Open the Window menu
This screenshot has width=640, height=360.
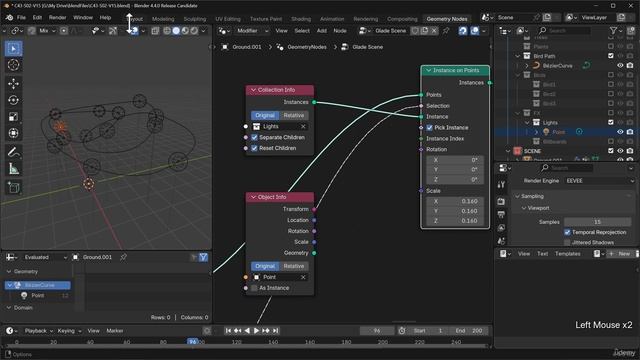(x=83, y=18)
